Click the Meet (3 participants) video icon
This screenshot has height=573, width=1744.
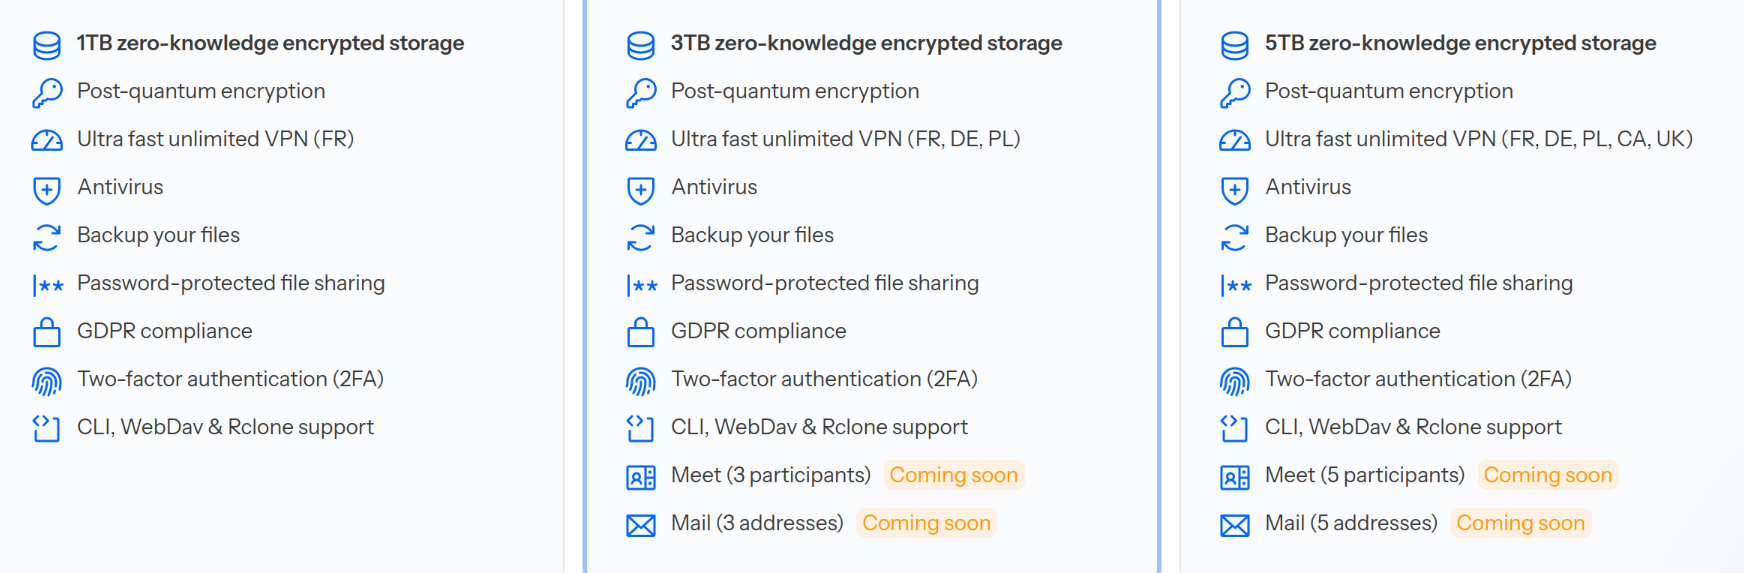(641, 477)
